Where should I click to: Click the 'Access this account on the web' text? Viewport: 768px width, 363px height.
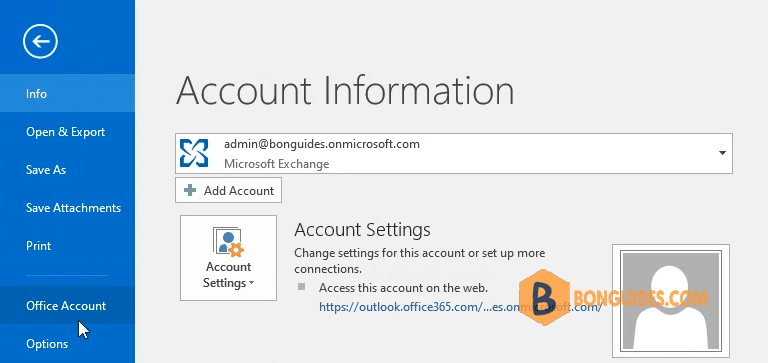tap(403, 288)
